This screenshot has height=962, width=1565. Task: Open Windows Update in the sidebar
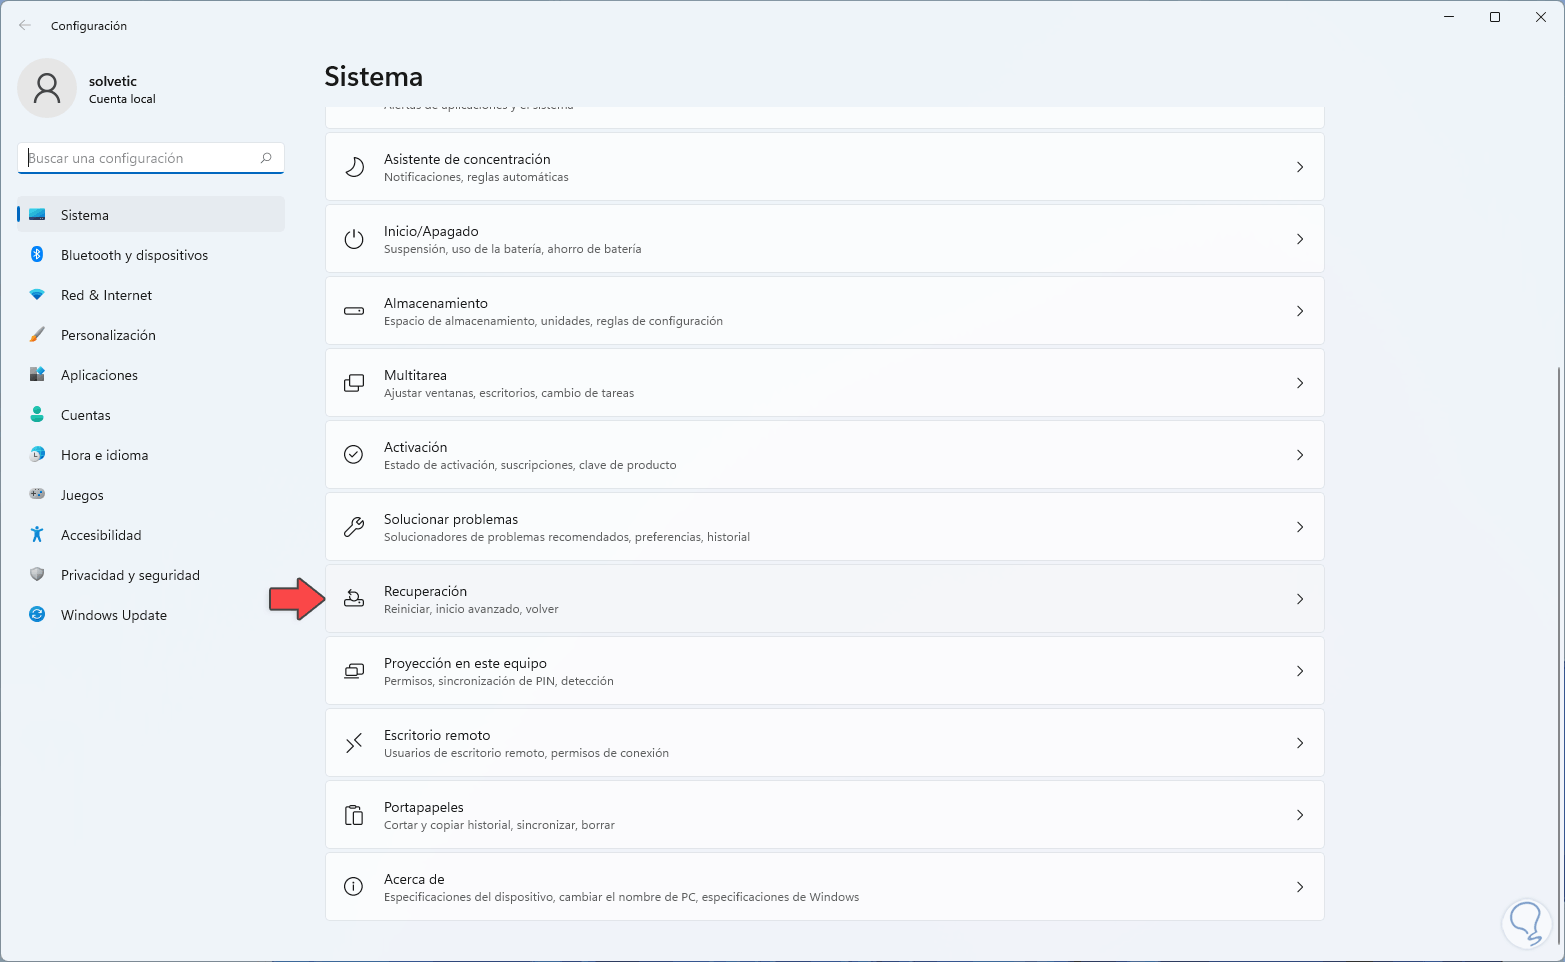pos(113,615)
